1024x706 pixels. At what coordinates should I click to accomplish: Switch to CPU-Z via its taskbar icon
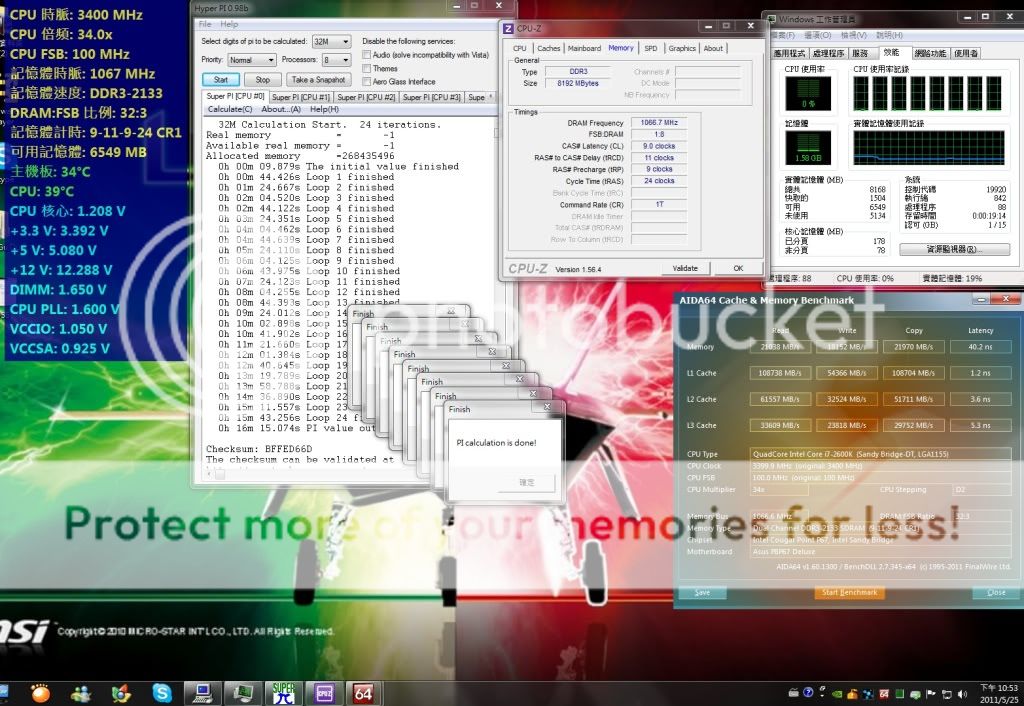click(324, 693)
